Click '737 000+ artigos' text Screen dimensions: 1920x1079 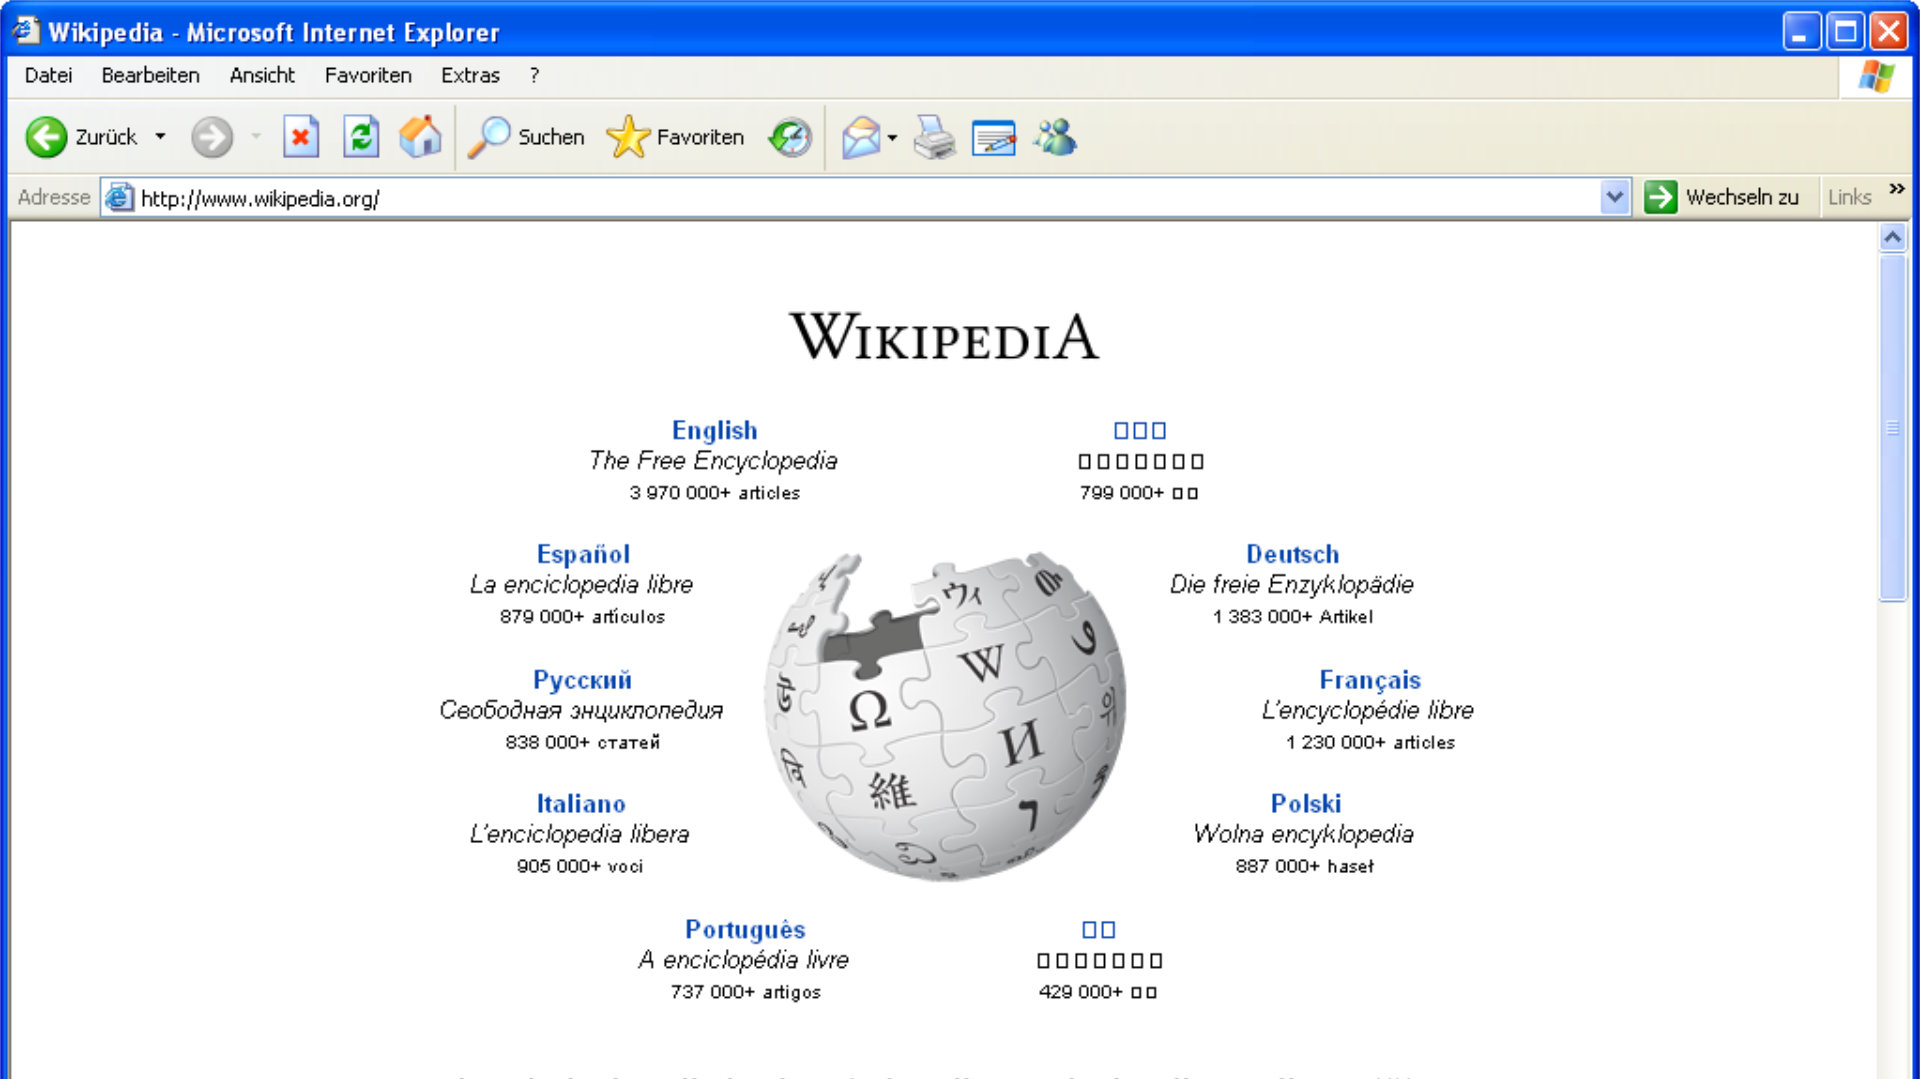click(745, 992)
